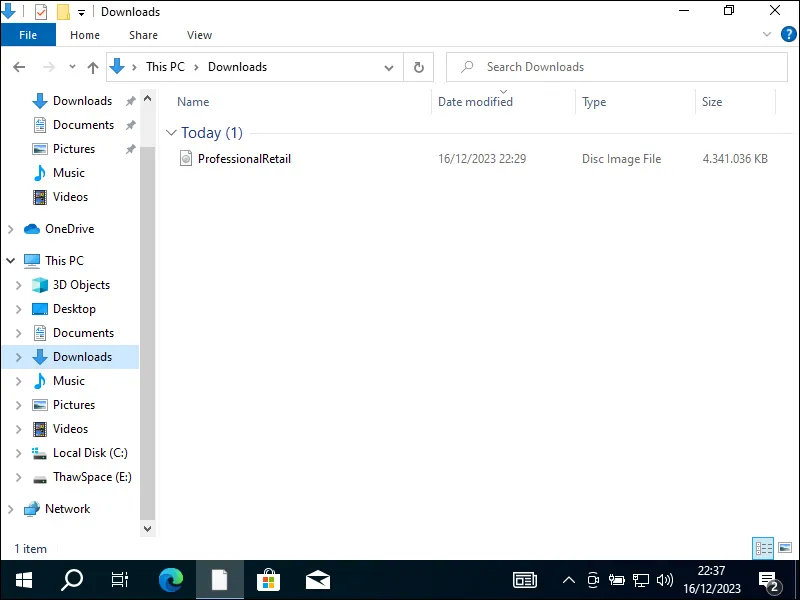Open the volume slider from the system tray

click(x=665, y=580)
